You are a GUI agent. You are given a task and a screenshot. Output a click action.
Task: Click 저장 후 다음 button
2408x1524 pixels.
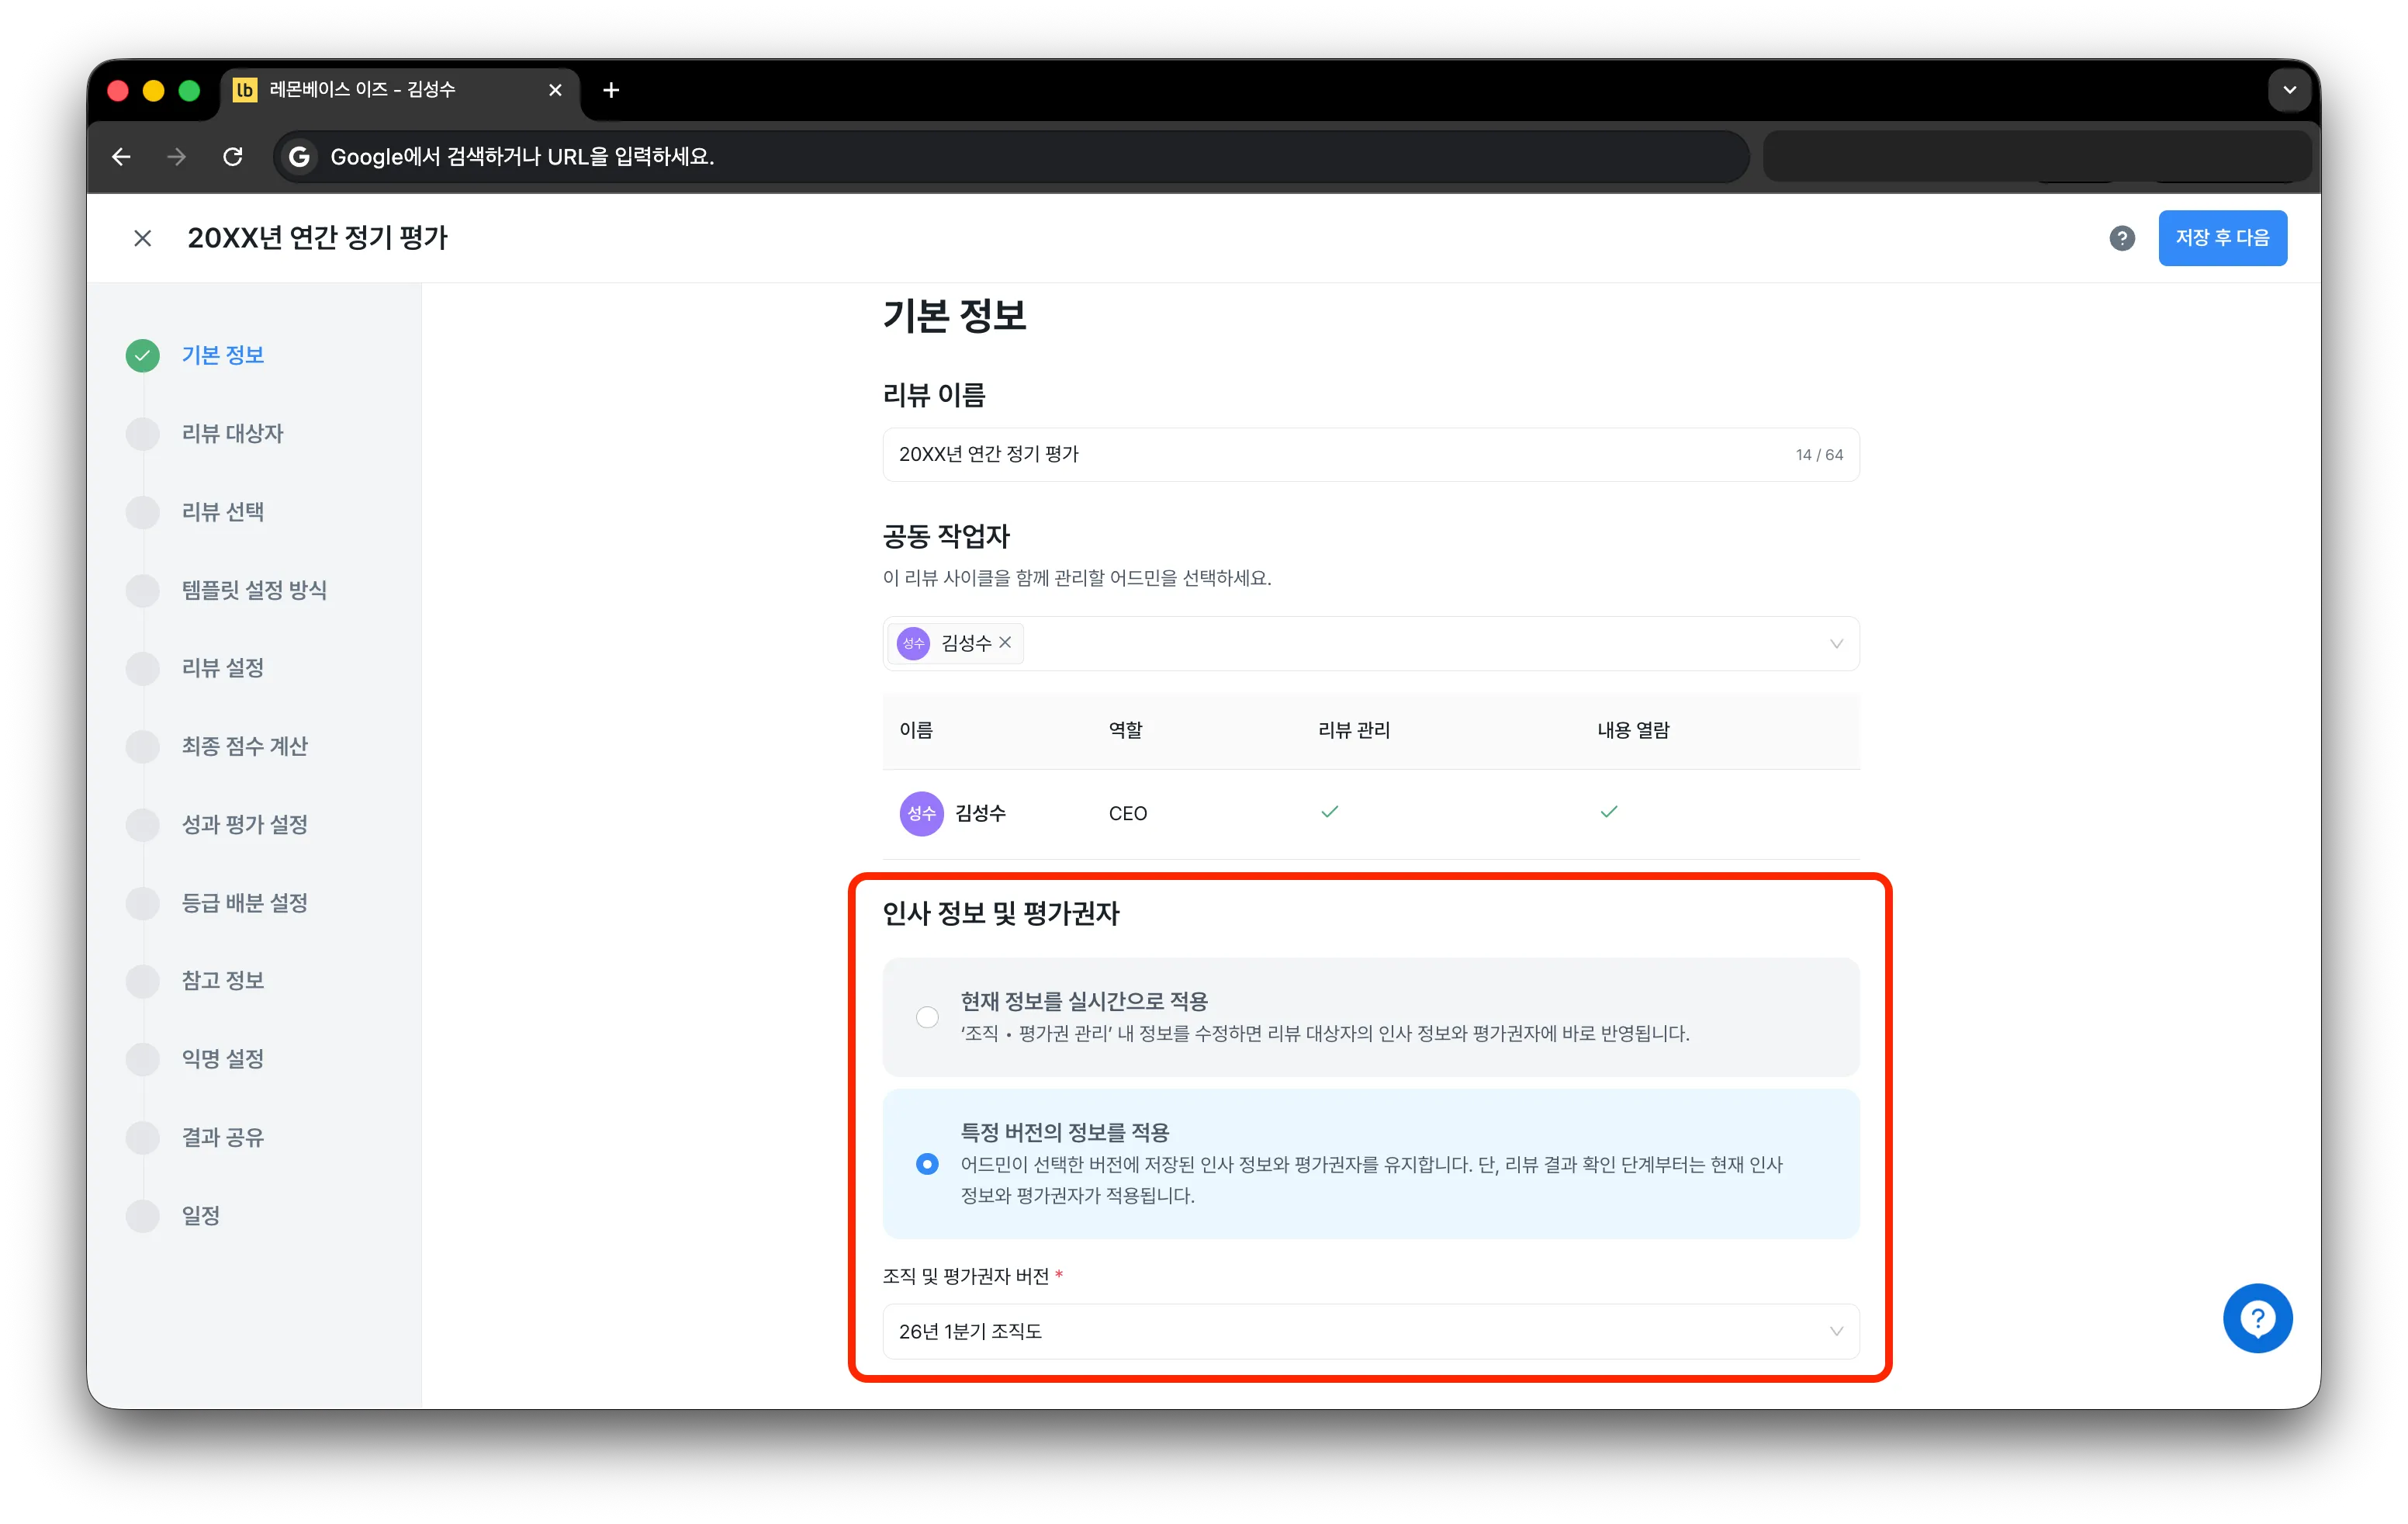point(2222,238)
